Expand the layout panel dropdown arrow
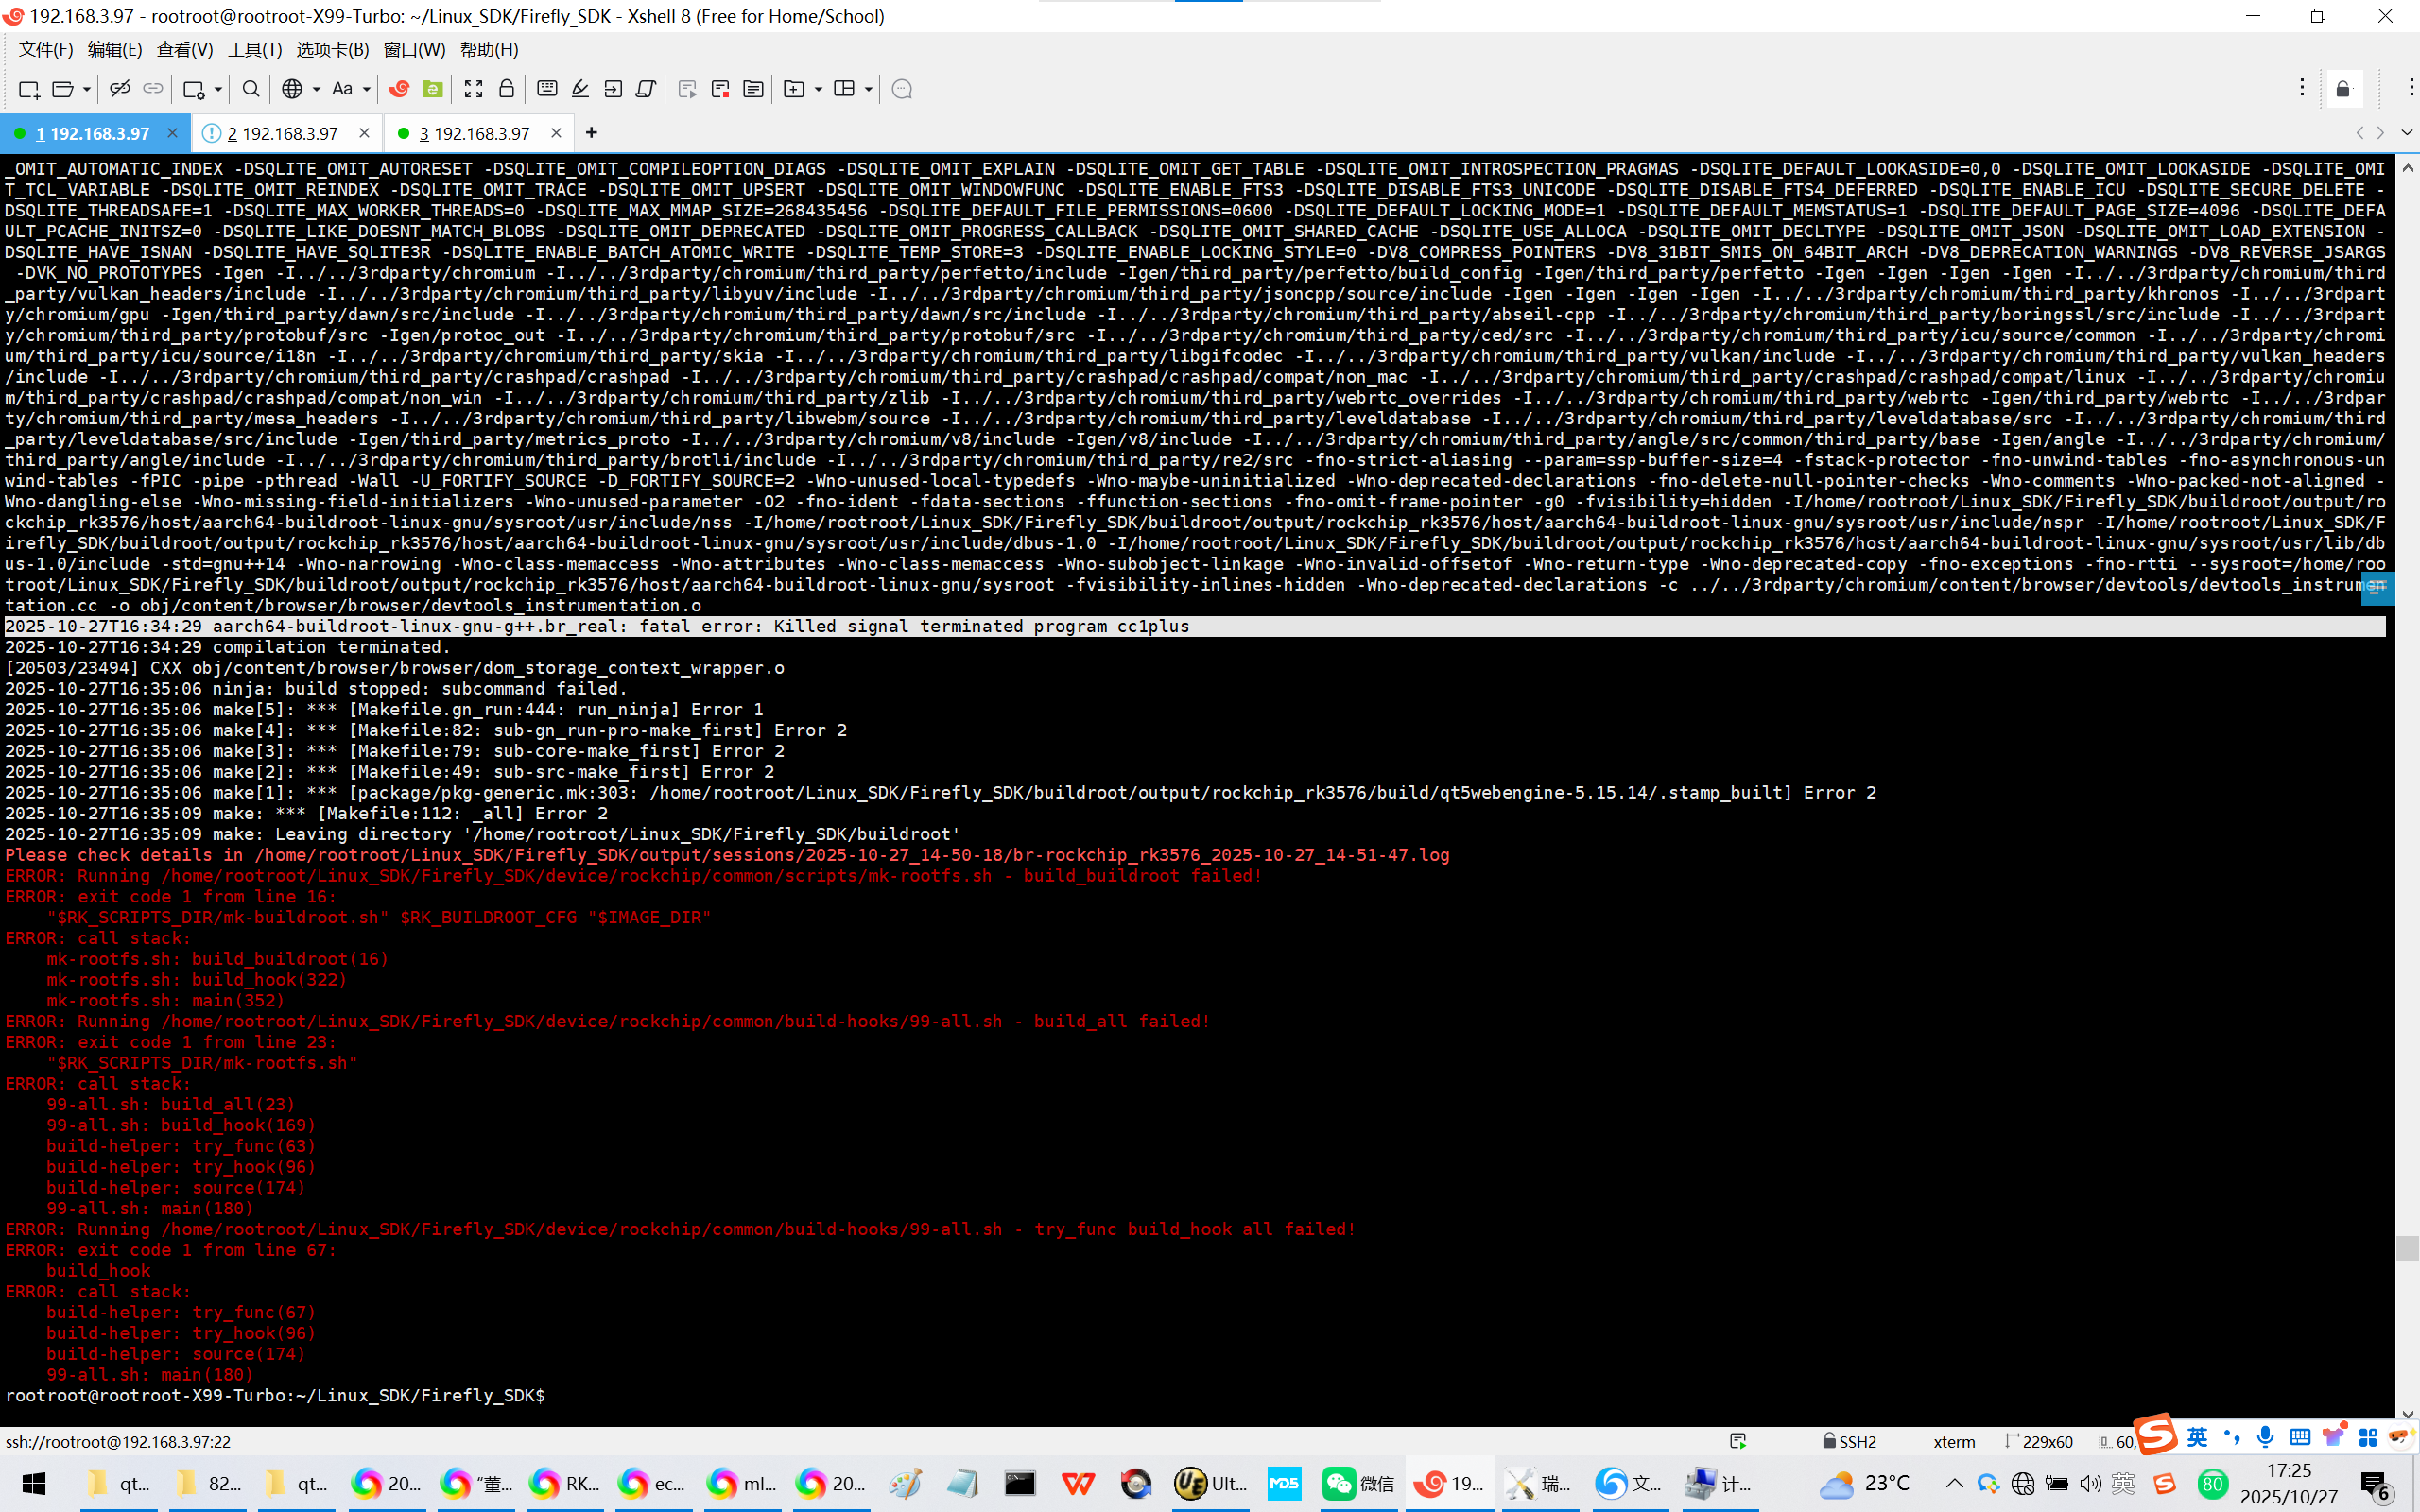The height and width of the screenshot is (1512, 2420). pyautogui.click(x=868, y=89)
